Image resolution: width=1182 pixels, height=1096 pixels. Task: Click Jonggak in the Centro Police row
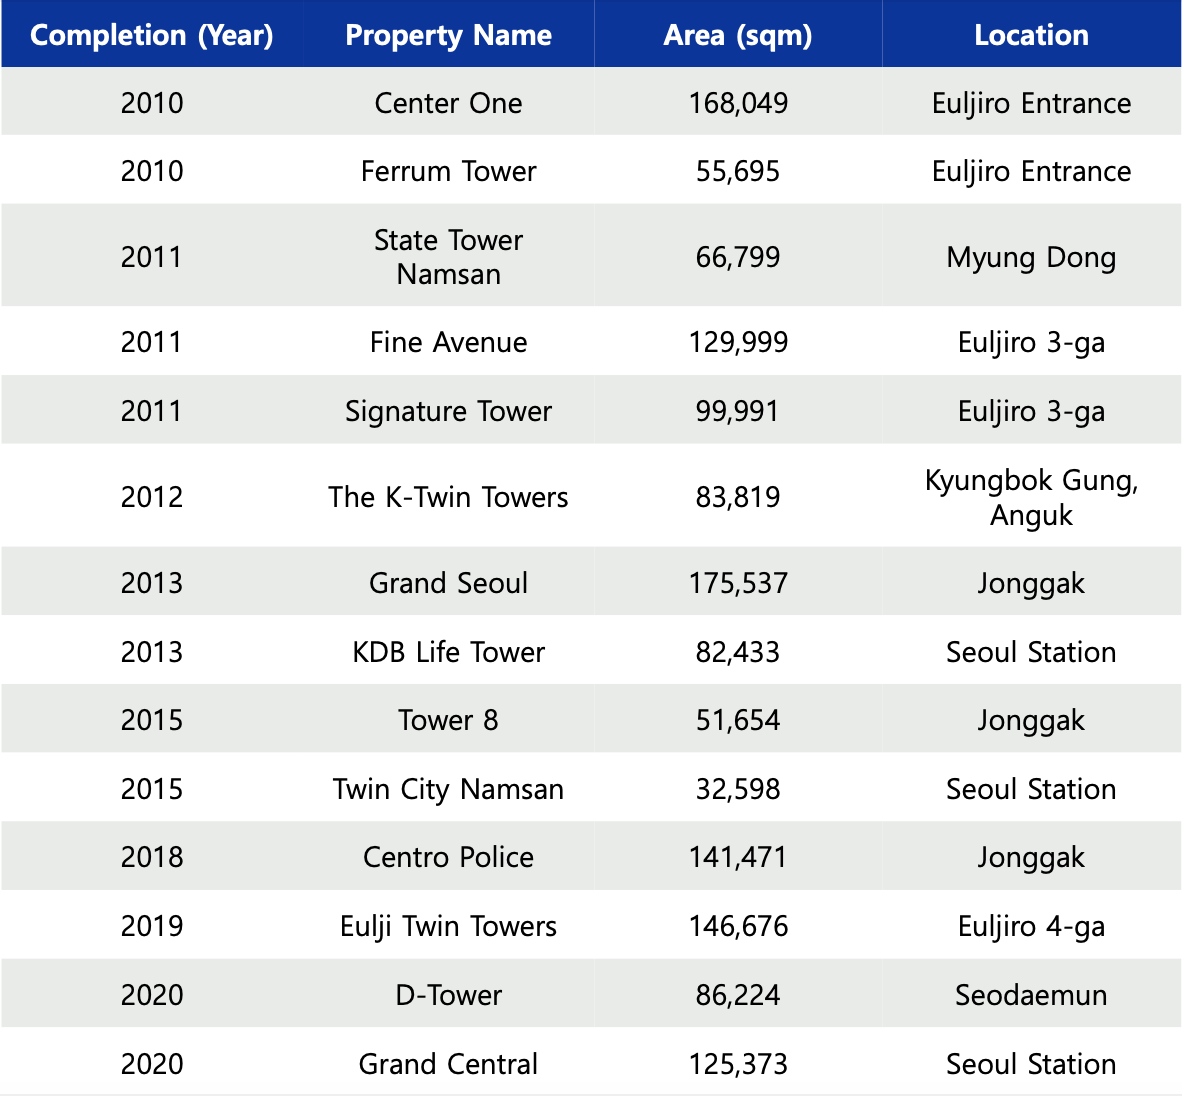point(1031,859)
